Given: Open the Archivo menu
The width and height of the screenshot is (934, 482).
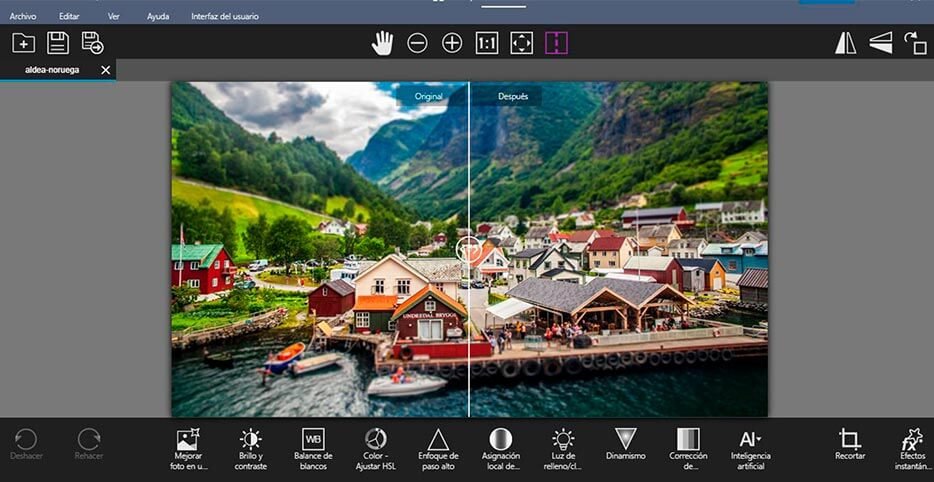Looking at the screenshot, I should point(23,17).
